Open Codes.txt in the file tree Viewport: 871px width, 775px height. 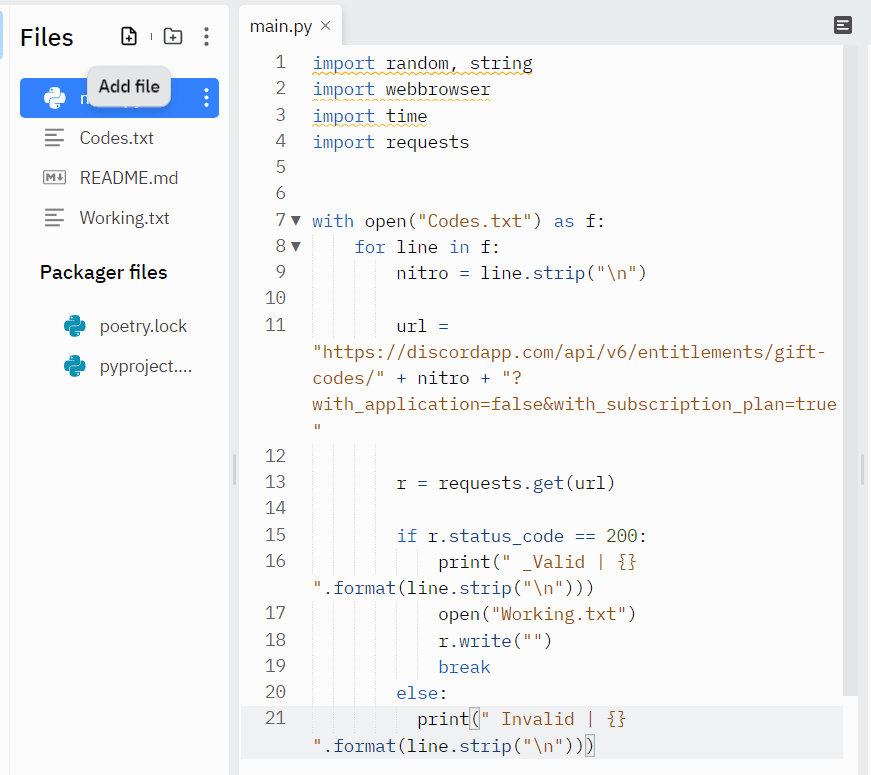117,138
